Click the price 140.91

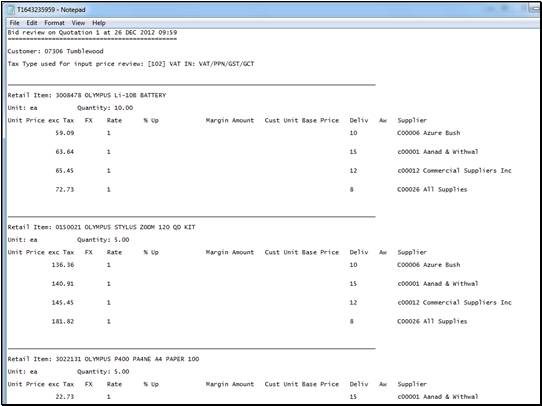pos(63,284)
